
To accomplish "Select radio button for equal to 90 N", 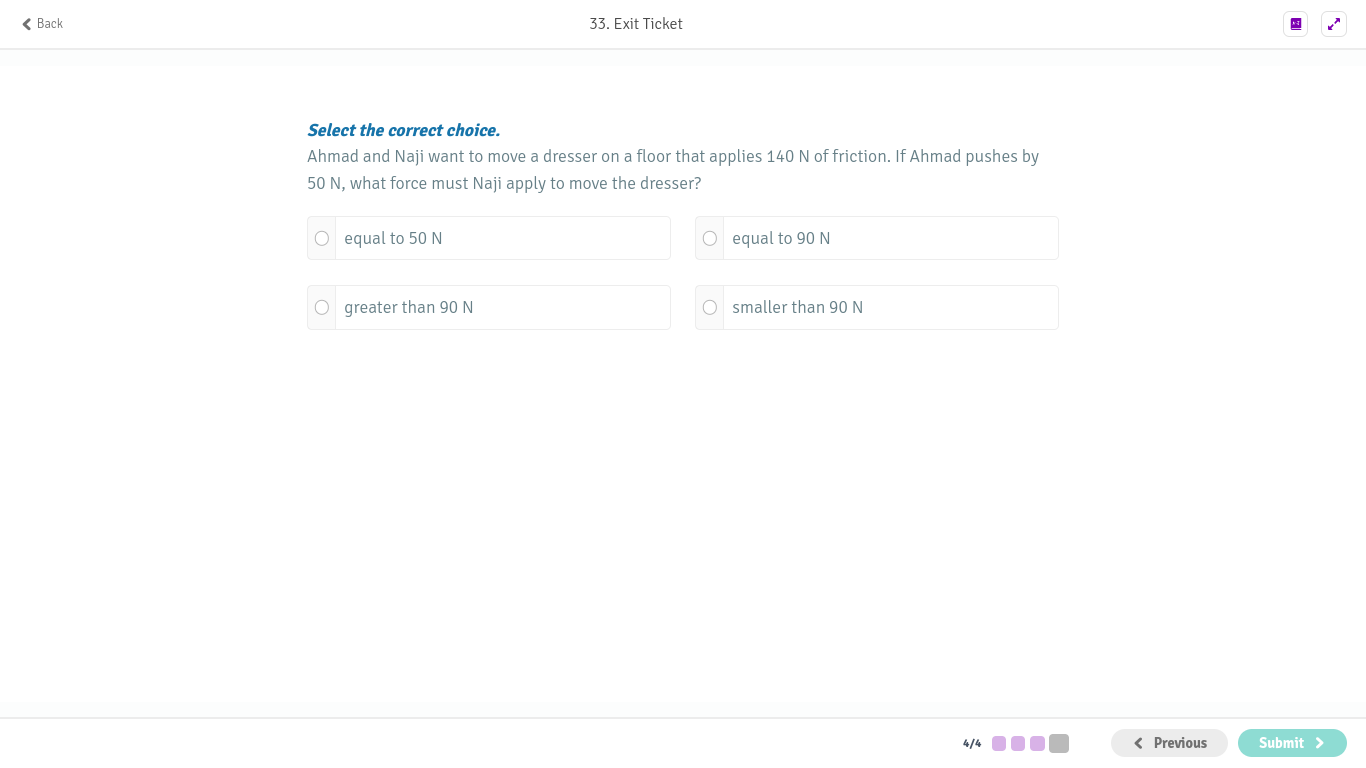I will tap(710, 238).
